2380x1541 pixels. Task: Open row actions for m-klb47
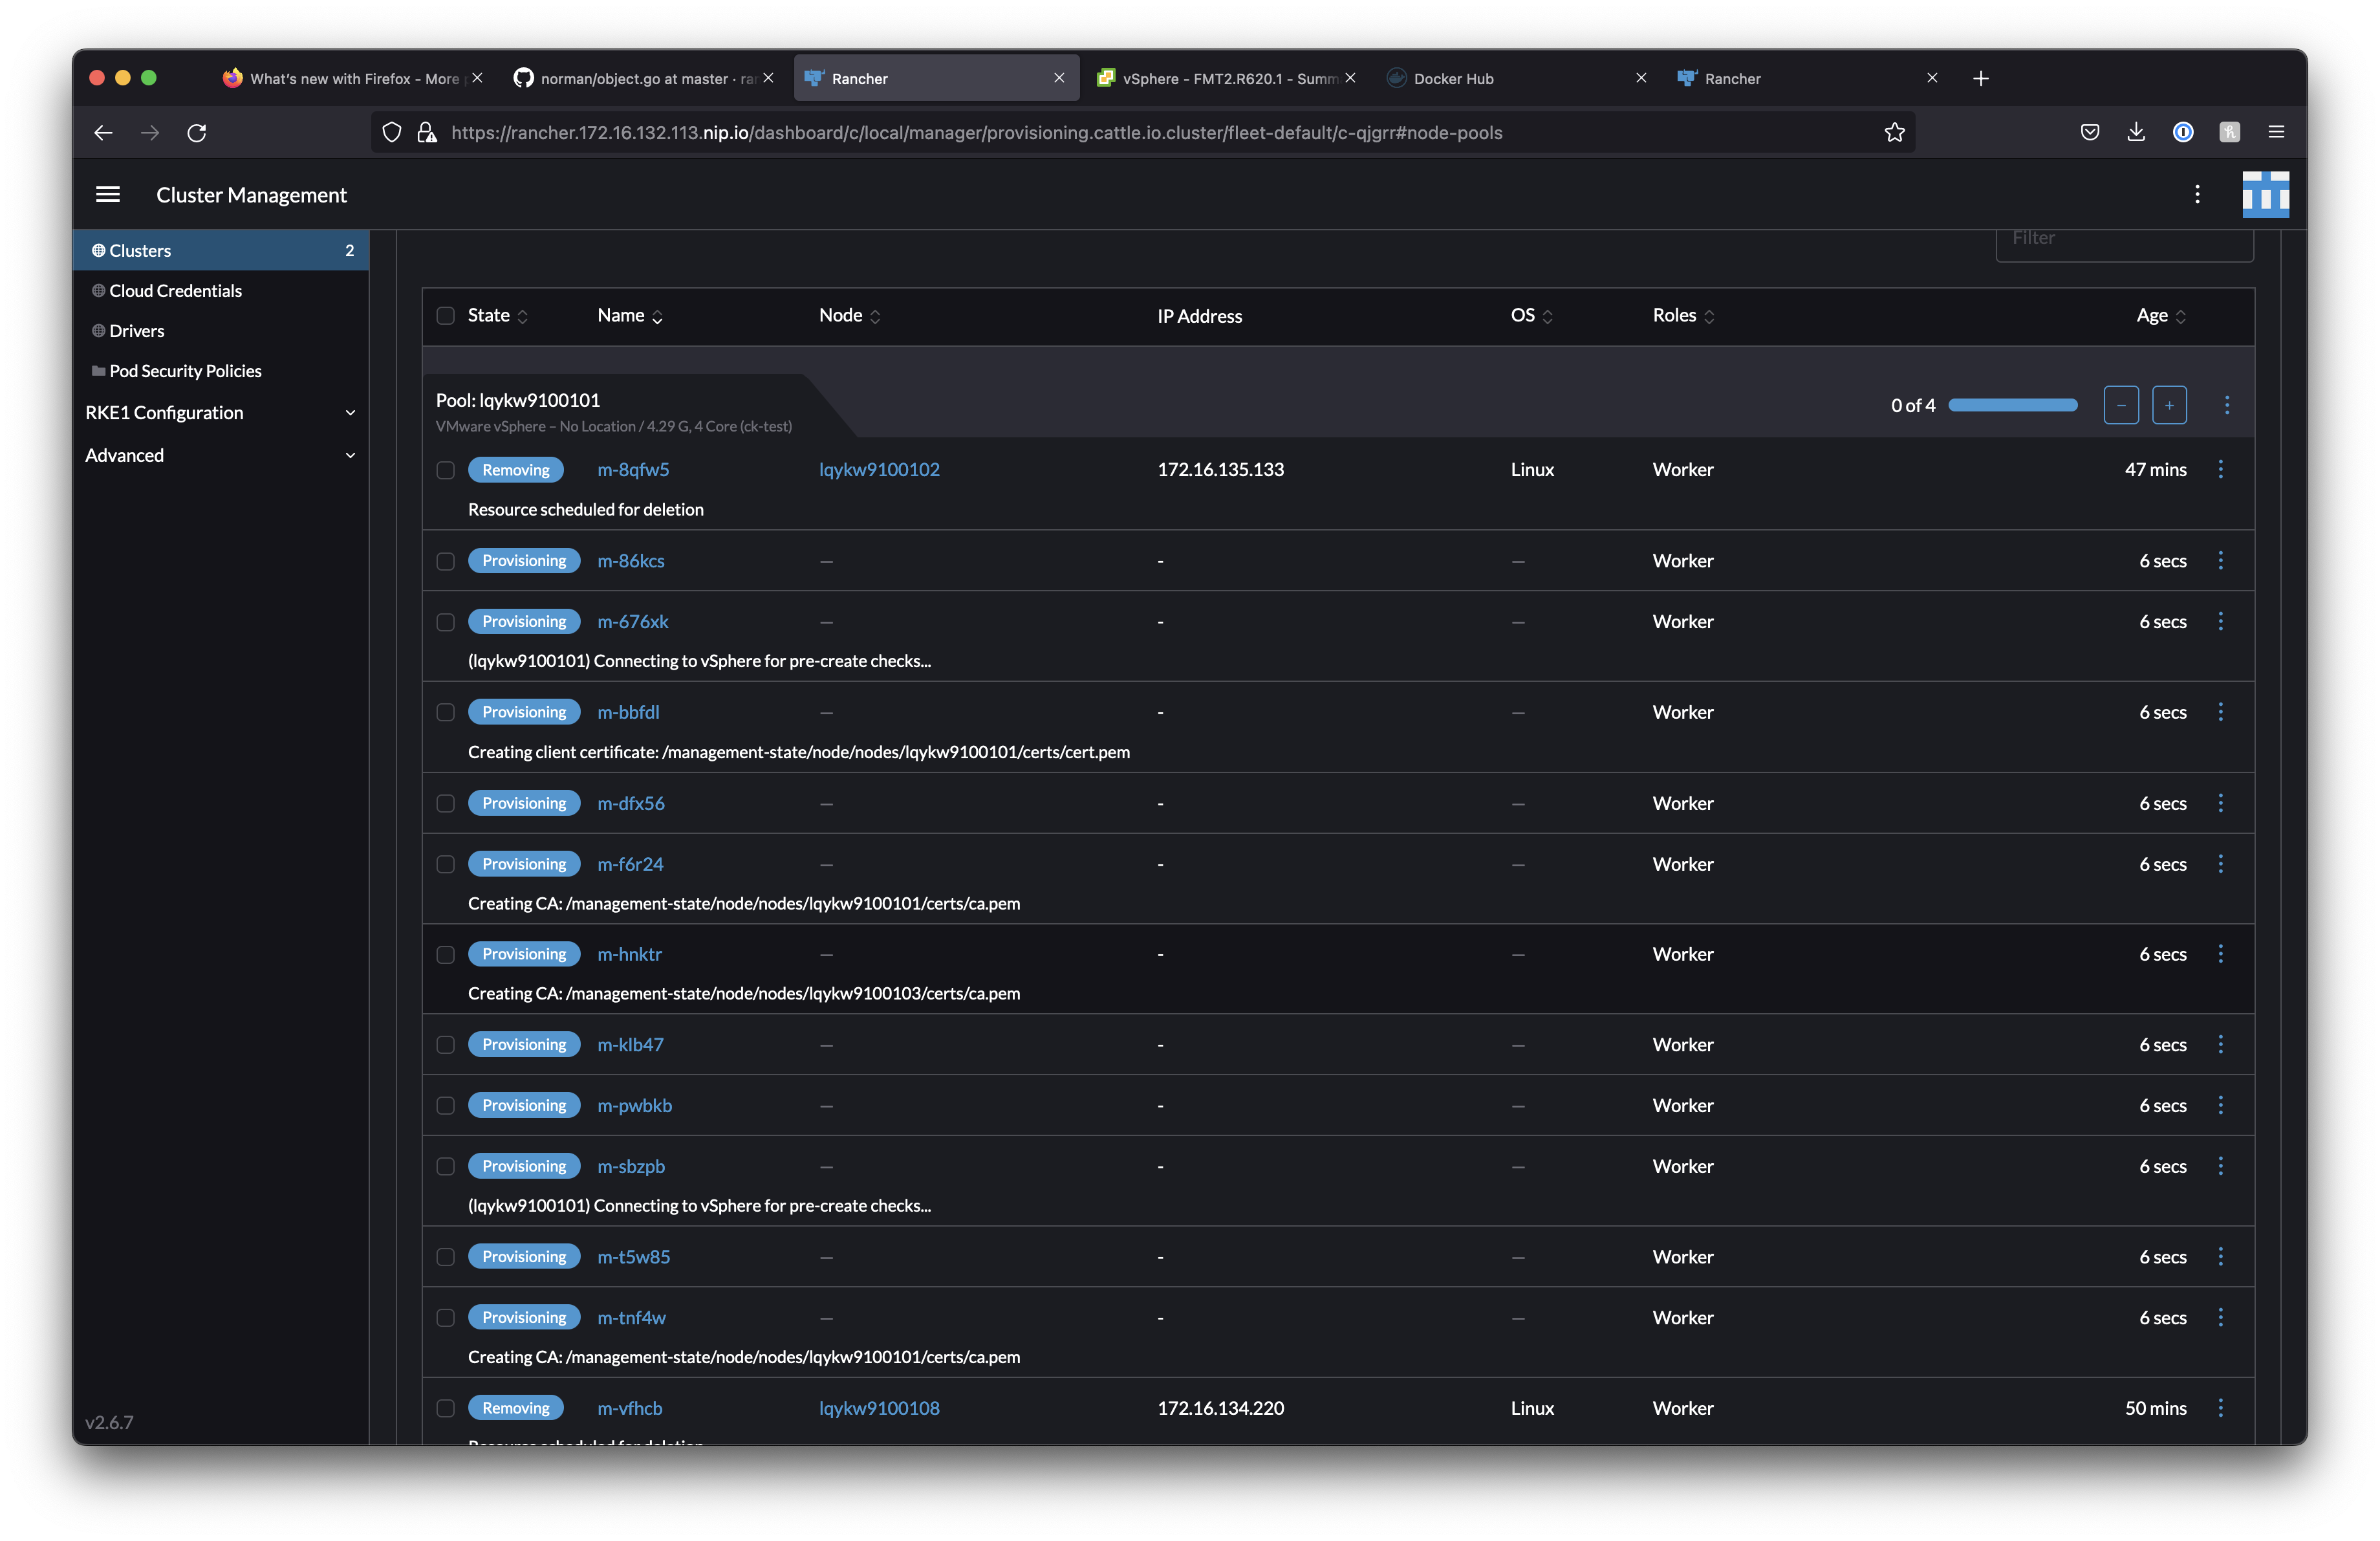point(2220,1045)
